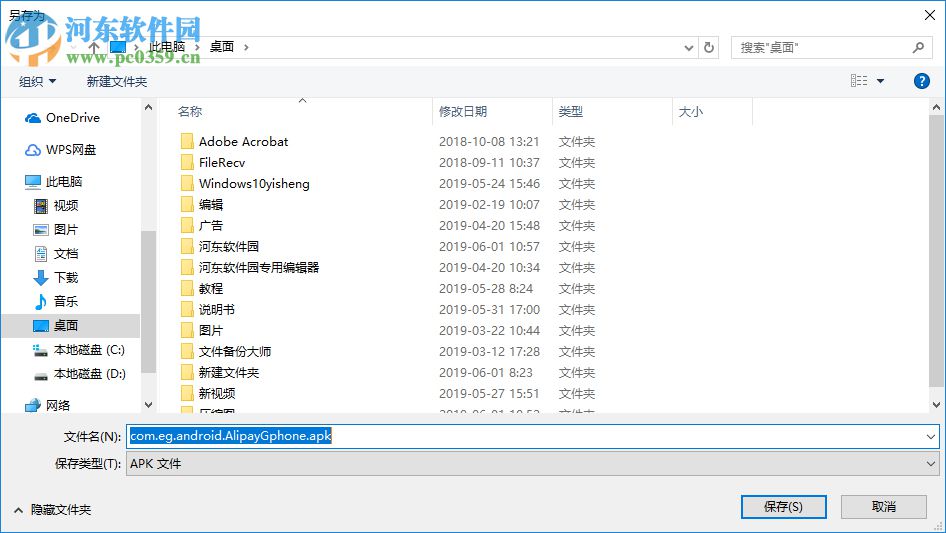
Task: Click the 保存(S) button
Action: [x=783, y=506]
